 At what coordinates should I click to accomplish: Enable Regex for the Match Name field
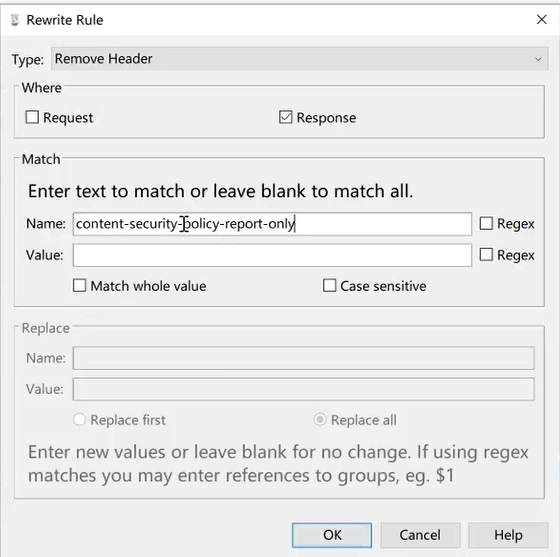click(486, 224)
